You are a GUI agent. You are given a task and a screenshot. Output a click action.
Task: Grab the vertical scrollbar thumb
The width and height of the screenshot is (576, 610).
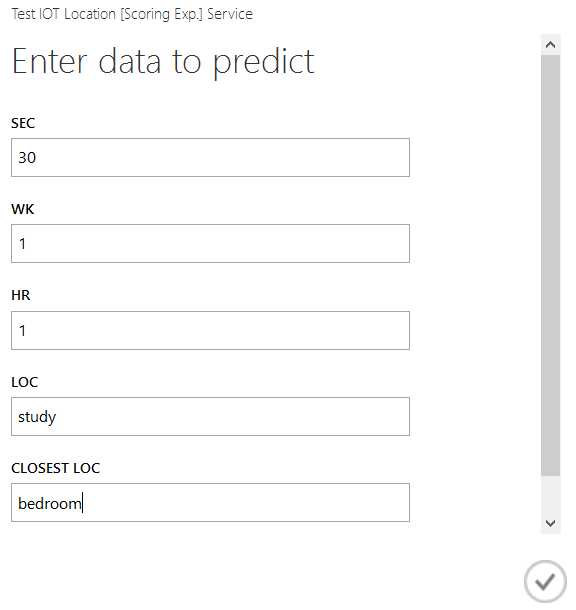550,265
